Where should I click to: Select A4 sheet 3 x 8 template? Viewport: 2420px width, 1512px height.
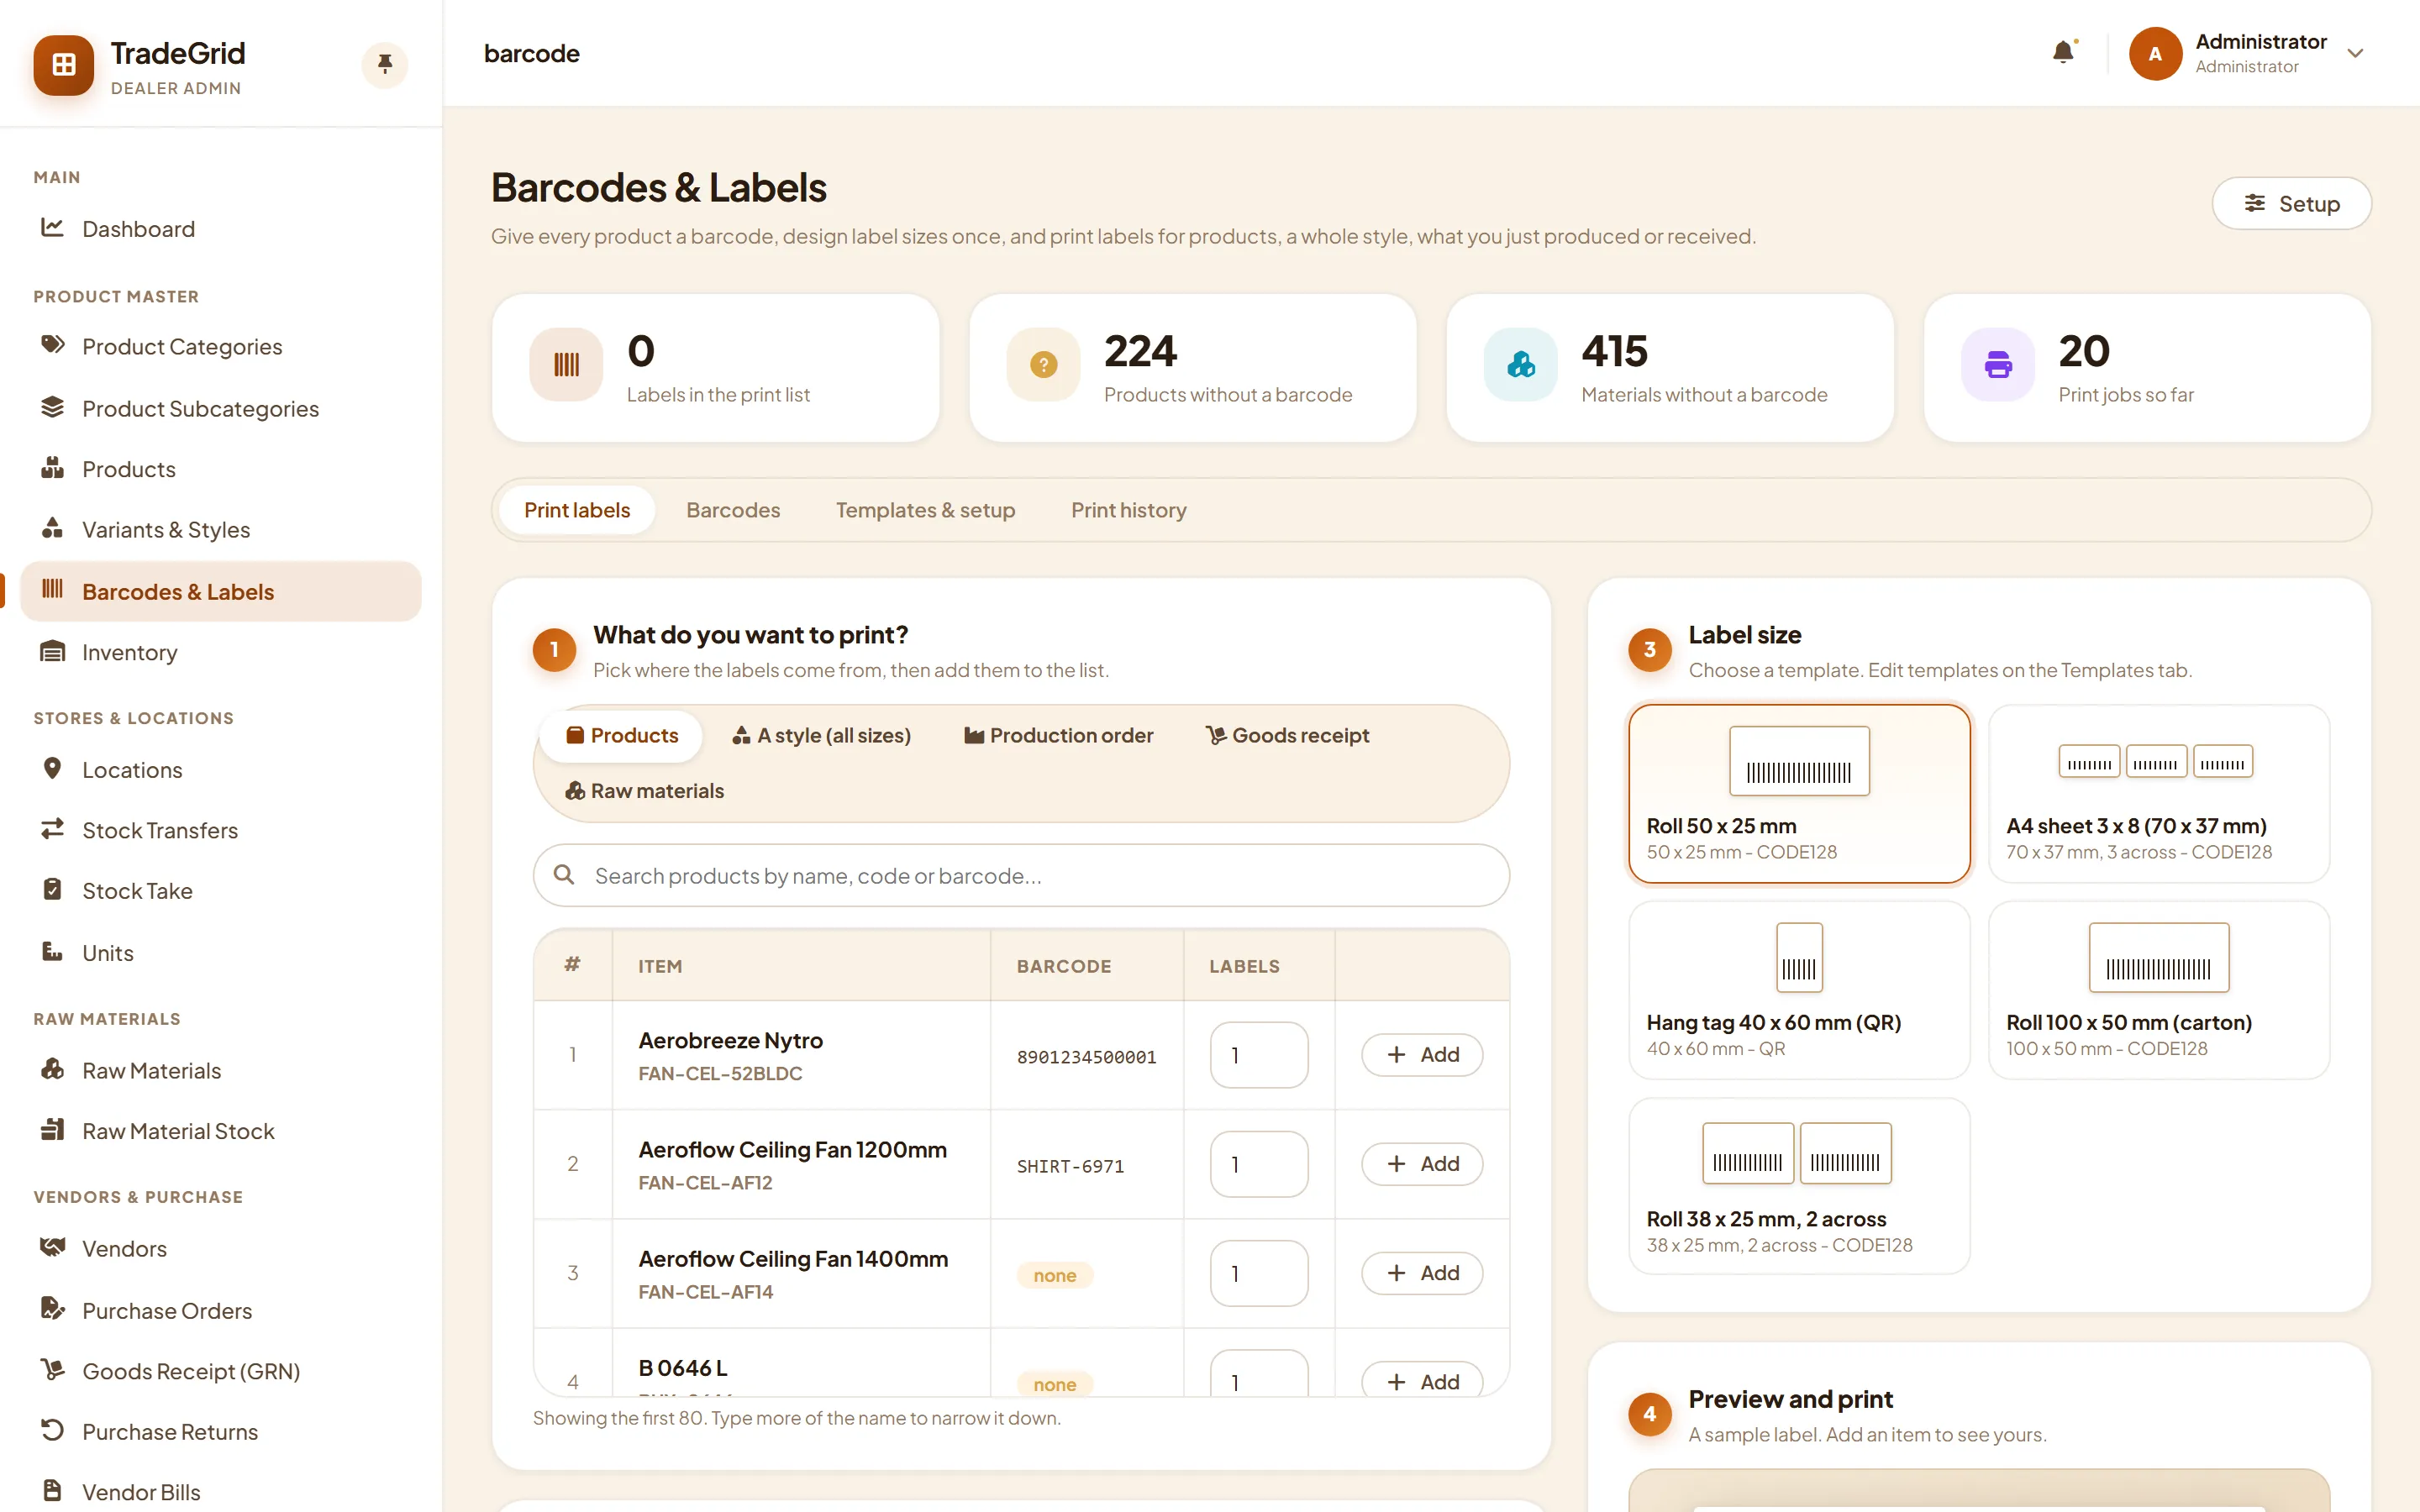(2159, 794)
